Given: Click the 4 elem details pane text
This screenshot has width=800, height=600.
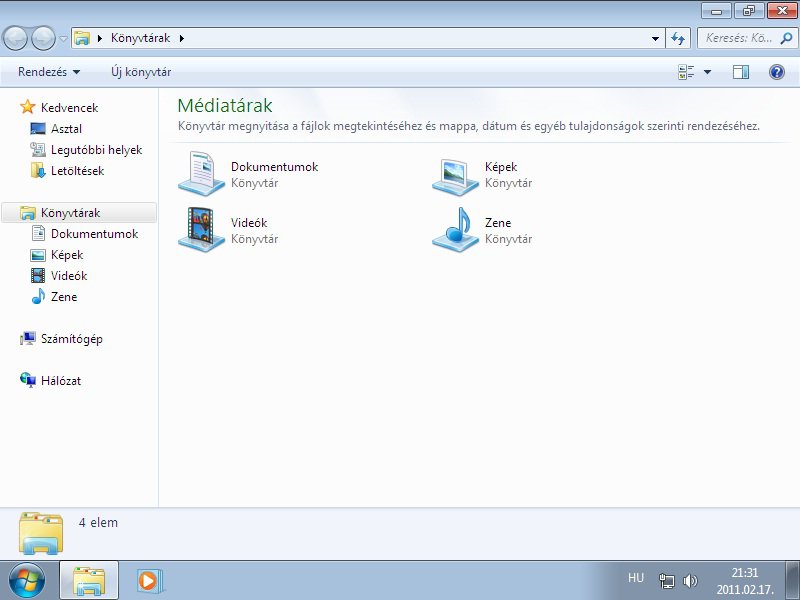Looking at the screenshot, I should (x=98, y=522).
